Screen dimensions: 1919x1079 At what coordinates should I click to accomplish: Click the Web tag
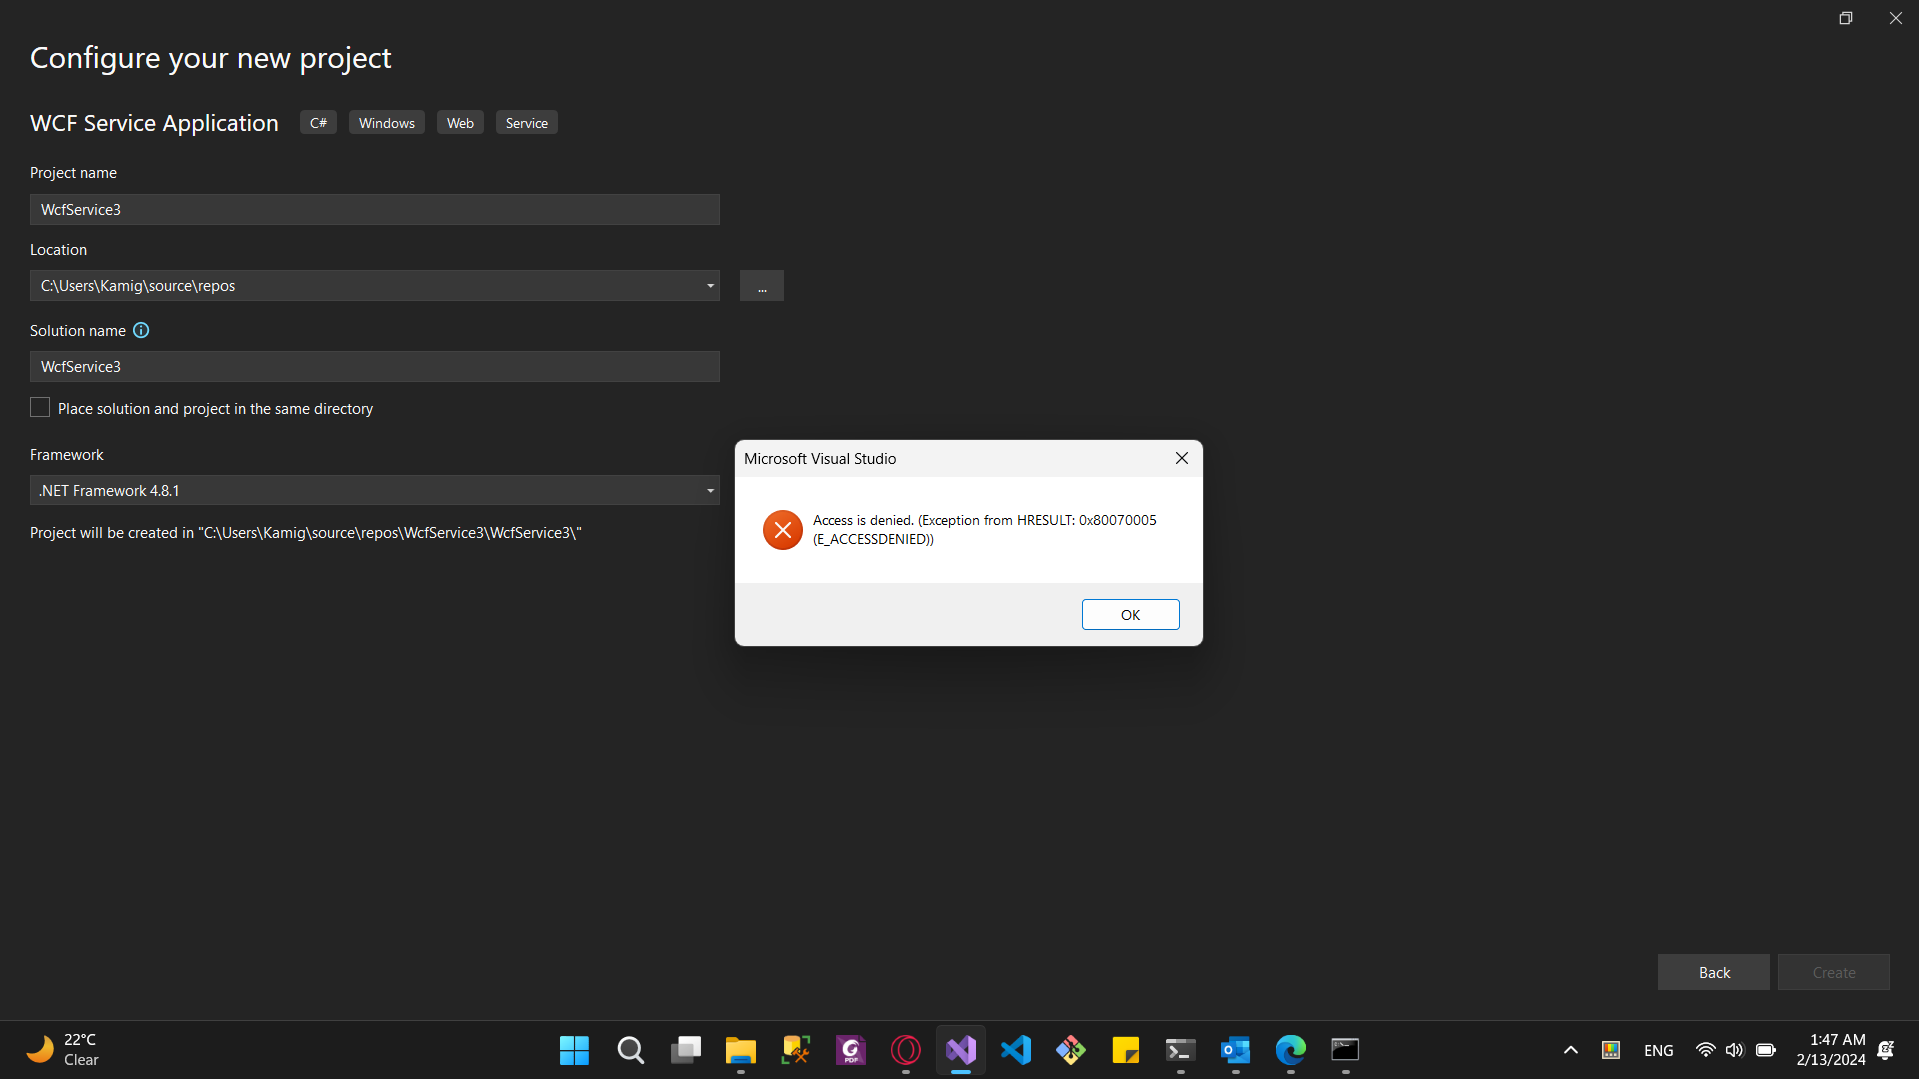click(460, 123)
